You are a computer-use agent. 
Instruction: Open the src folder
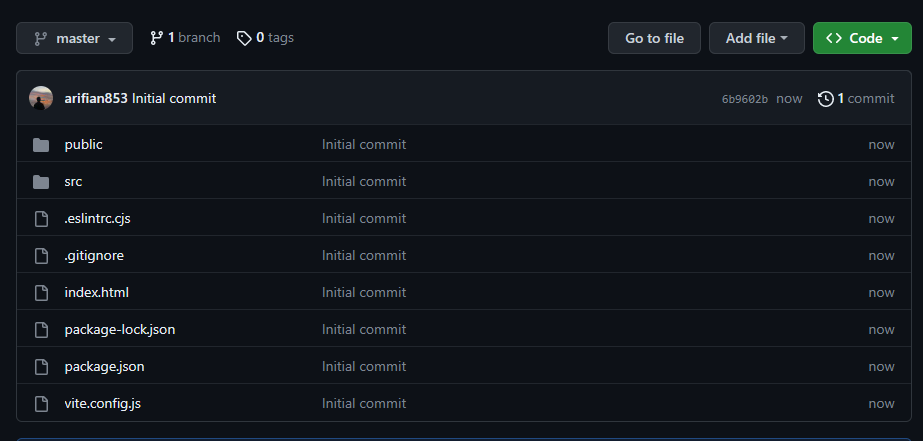[73, 181]
